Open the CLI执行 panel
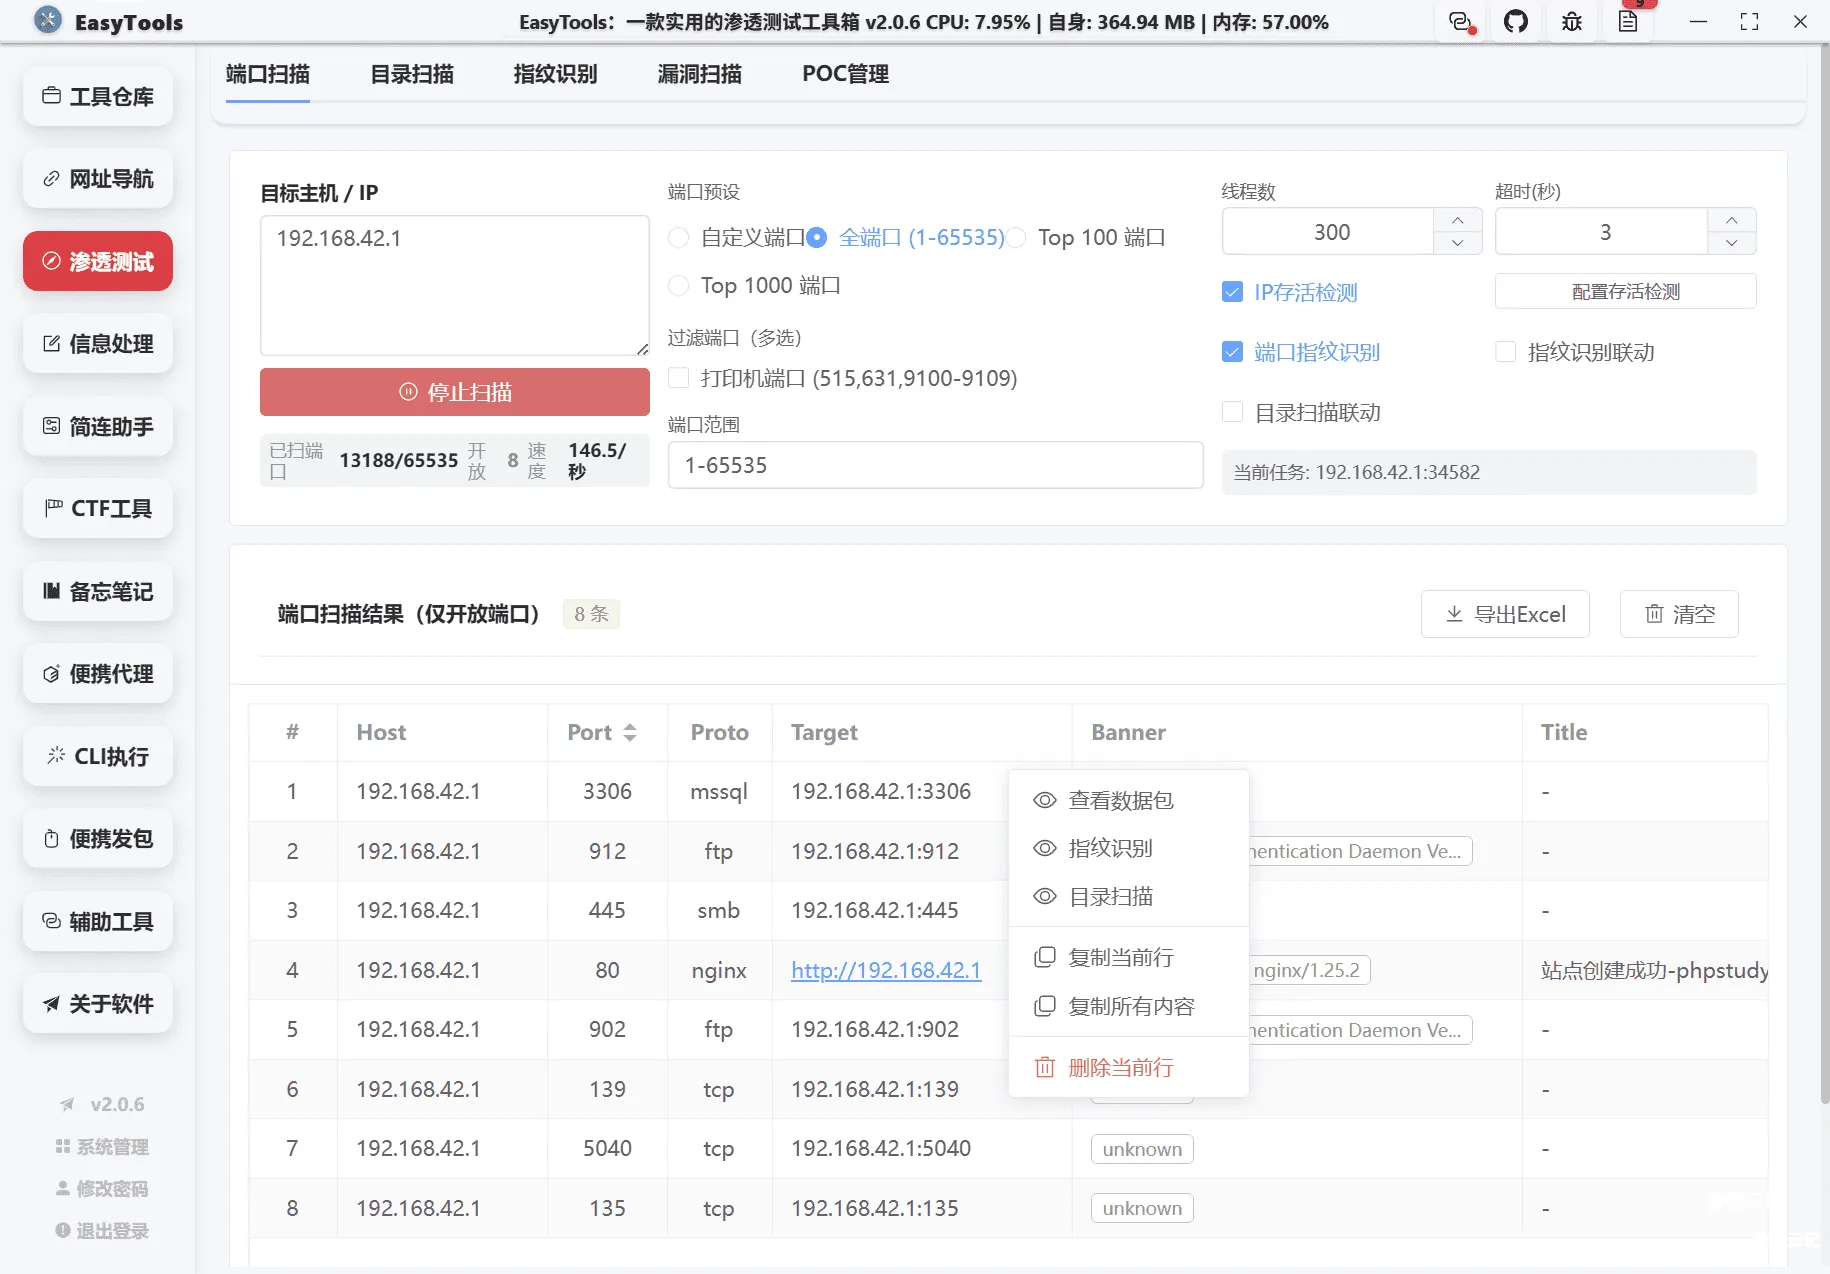 coord(97,757)
